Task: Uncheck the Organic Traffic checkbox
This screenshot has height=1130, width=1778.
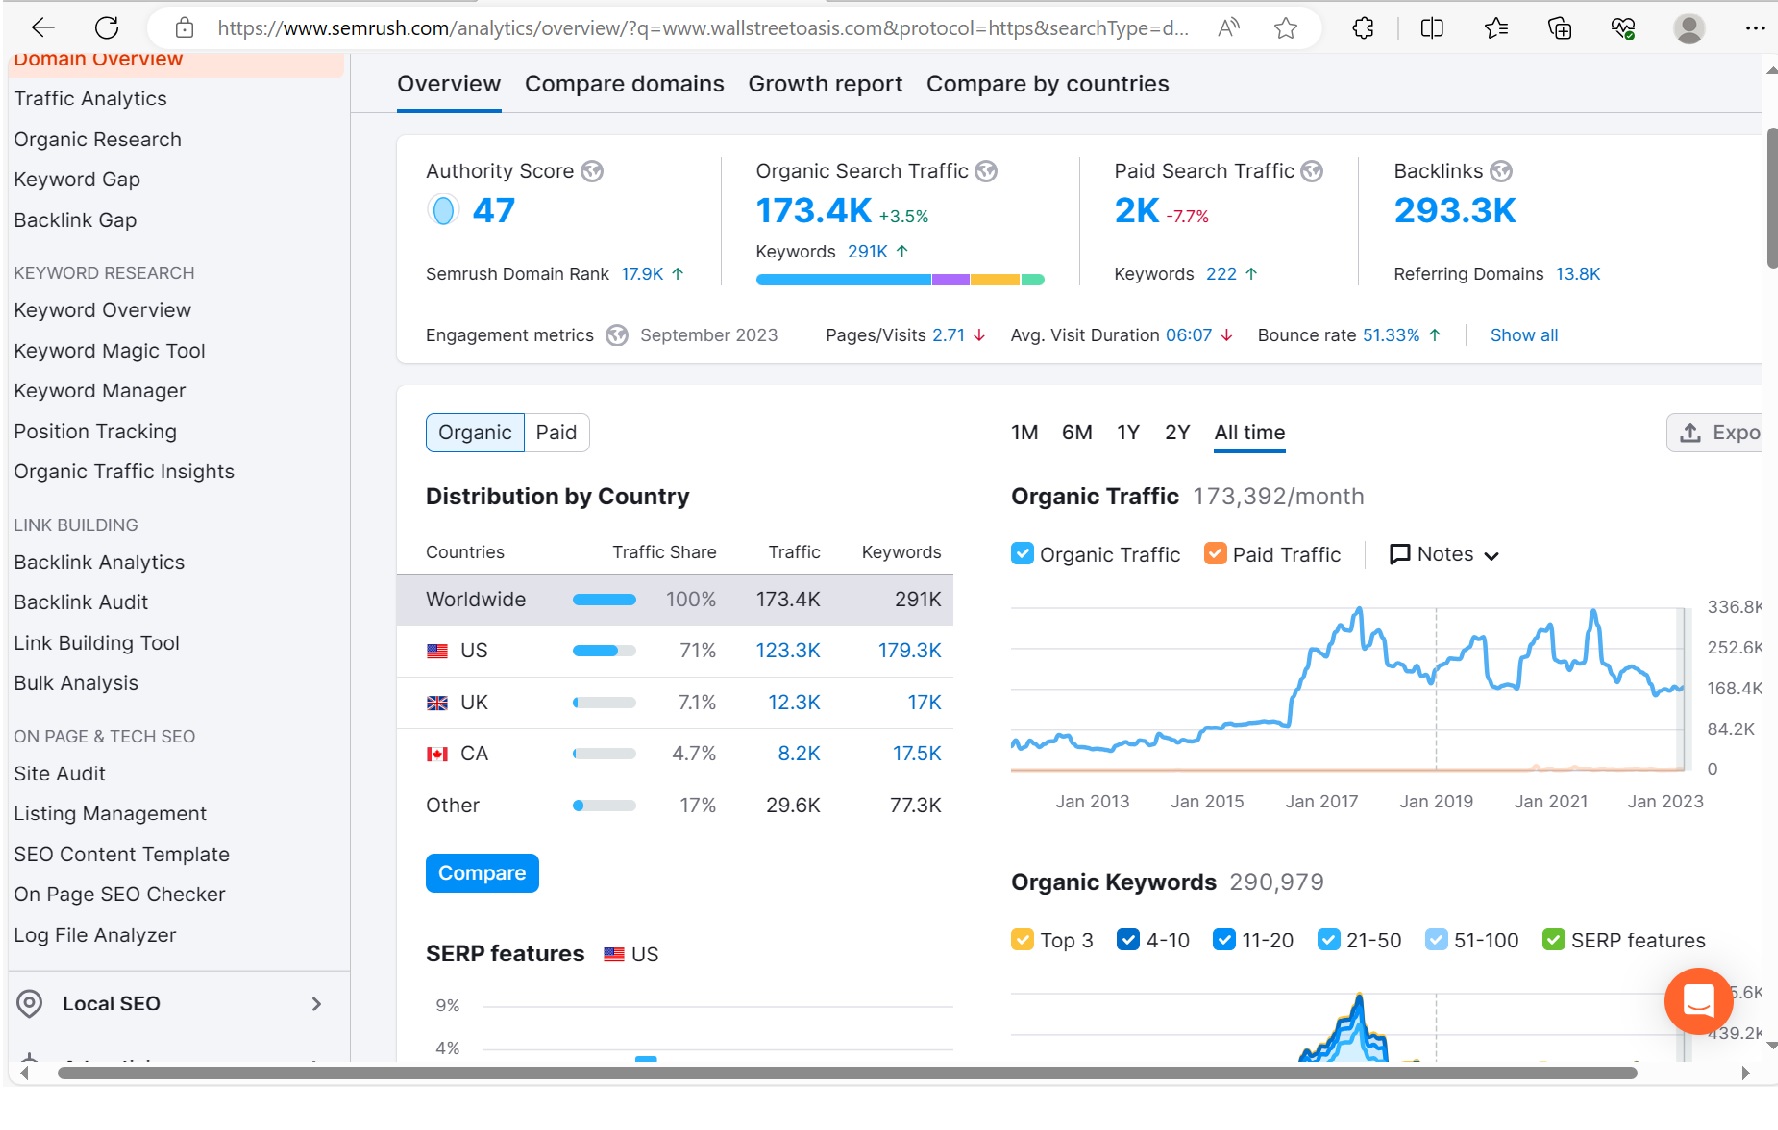Action: click(x=1022, y=554)
